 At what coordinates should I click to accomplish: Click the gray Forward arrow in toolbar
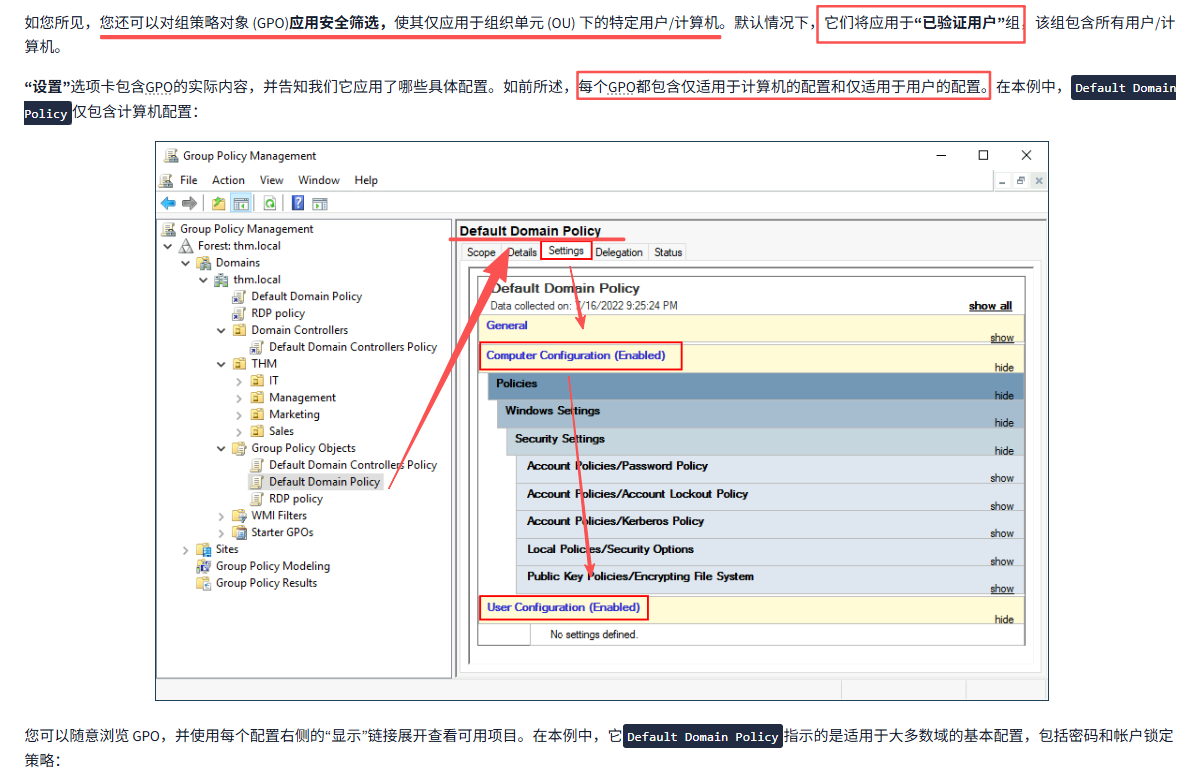(190, 203)
